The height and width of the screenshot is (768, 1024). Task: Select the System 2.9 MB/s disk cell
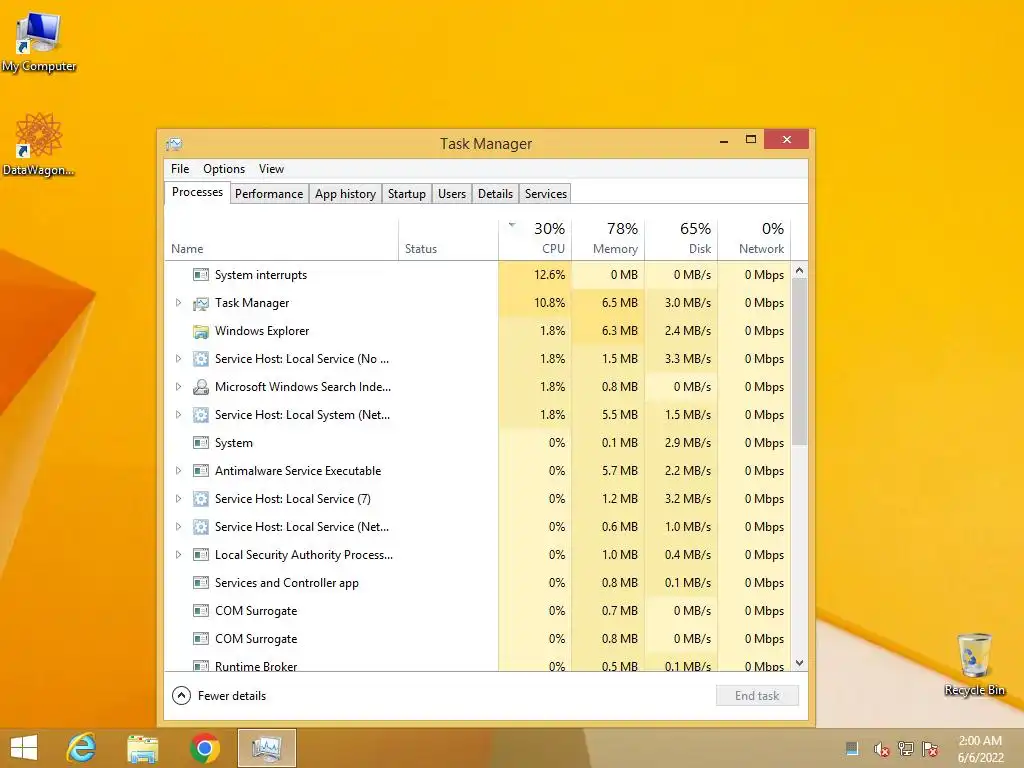coord(681,443)
